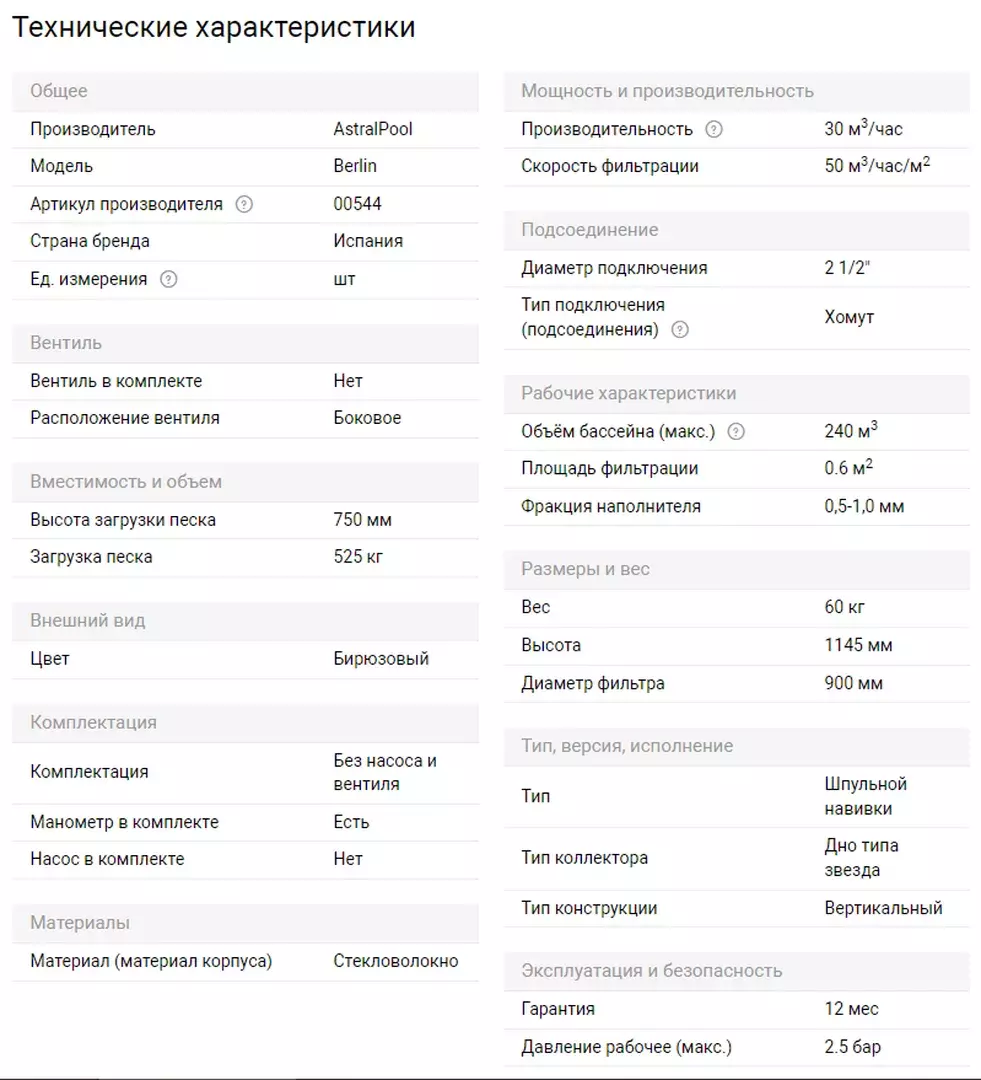The height and width of the screenshot is (1080, 981).
Task: Click the Испания country value
Action: pos(368,241)
